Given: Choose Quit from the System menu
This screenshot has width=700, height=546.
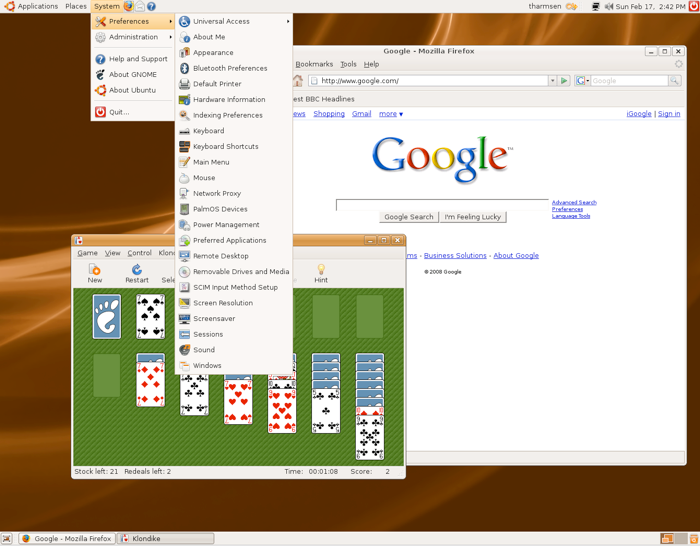Looking at the screenshot, I should coord(133,112).
